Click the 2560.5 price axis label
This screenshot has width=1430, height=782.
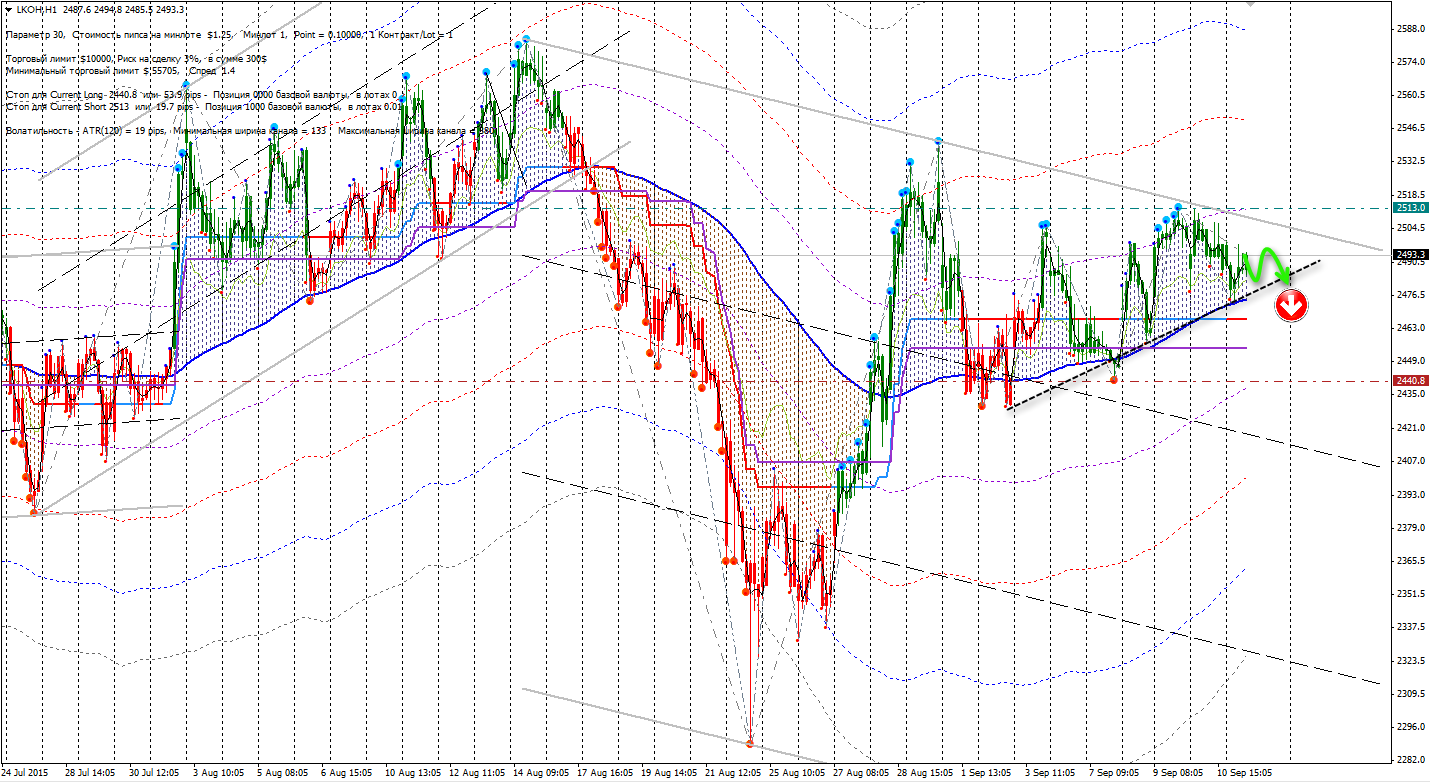pyautogui.click(x=1409, y=95)
